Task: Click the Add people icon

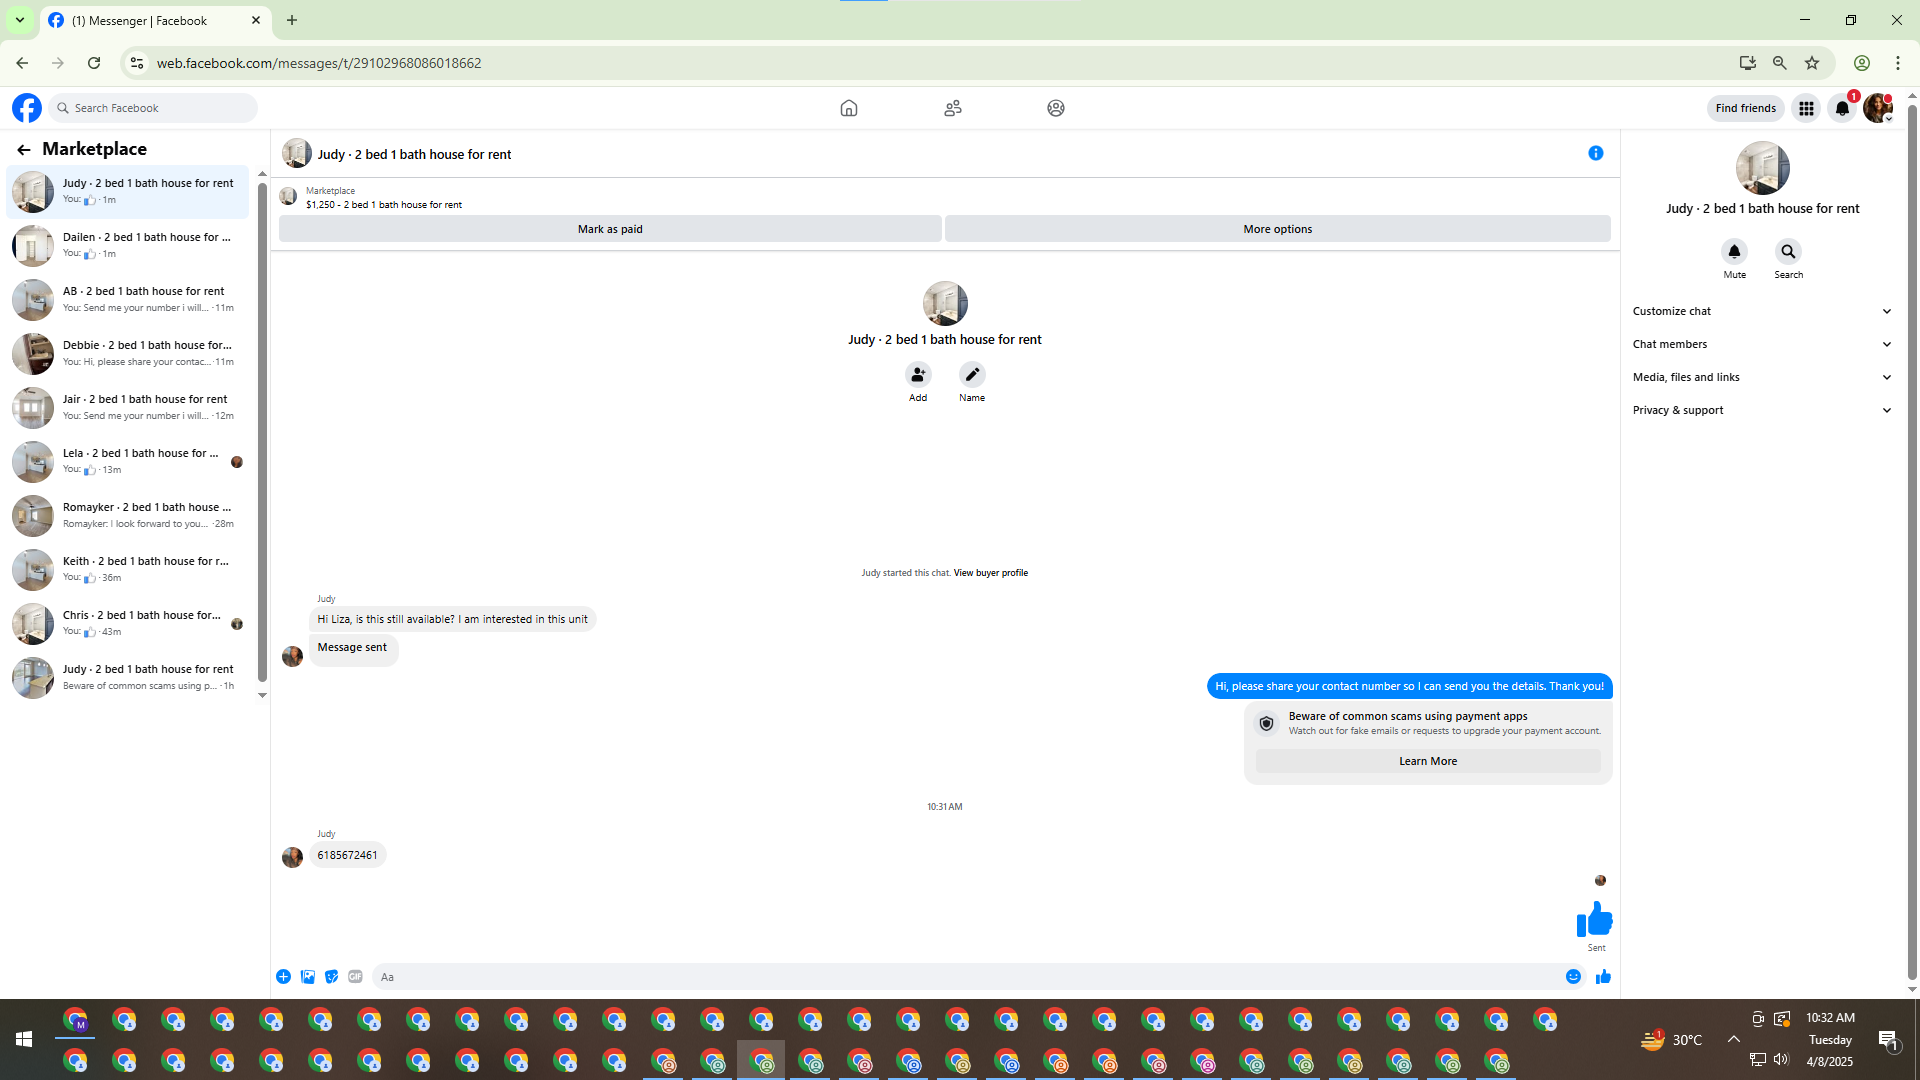Action: (x=917, y=375)
